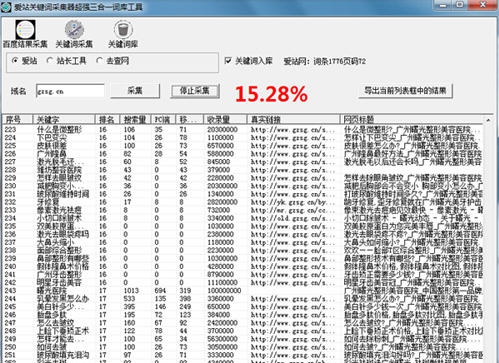This screenshot has height=363, width=499.
Task: Click the 收录量 value 11100000
Action: coord(222,283)
